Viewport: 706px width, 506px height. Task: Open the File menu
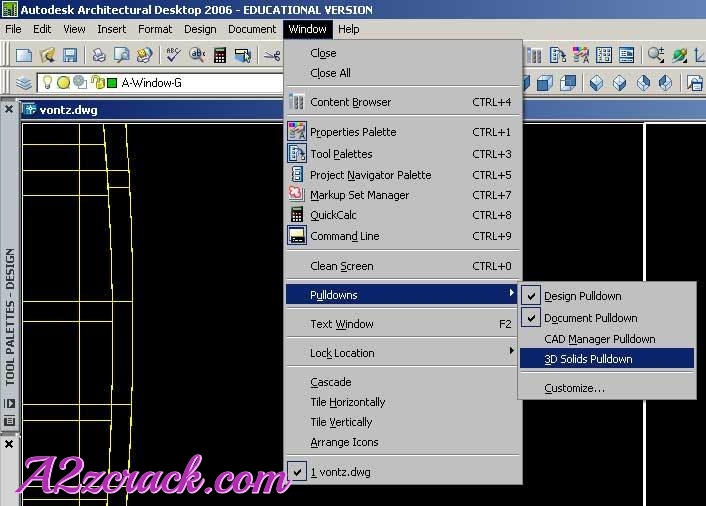pyautogui.click(x=13, y=29)
